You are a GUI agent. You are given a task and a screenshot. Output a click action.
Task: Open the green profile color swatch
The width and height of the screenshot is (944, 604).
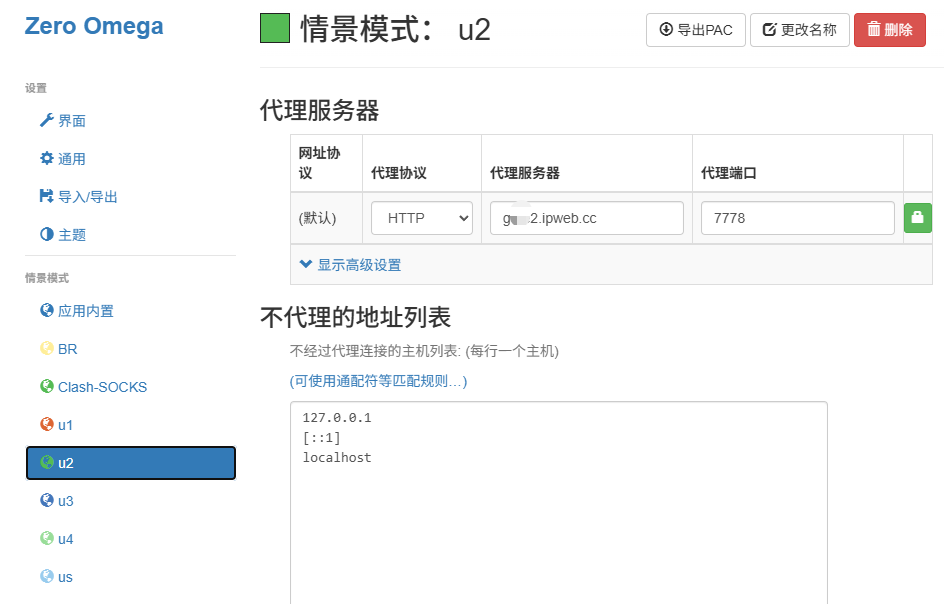[x=275, y=28]
